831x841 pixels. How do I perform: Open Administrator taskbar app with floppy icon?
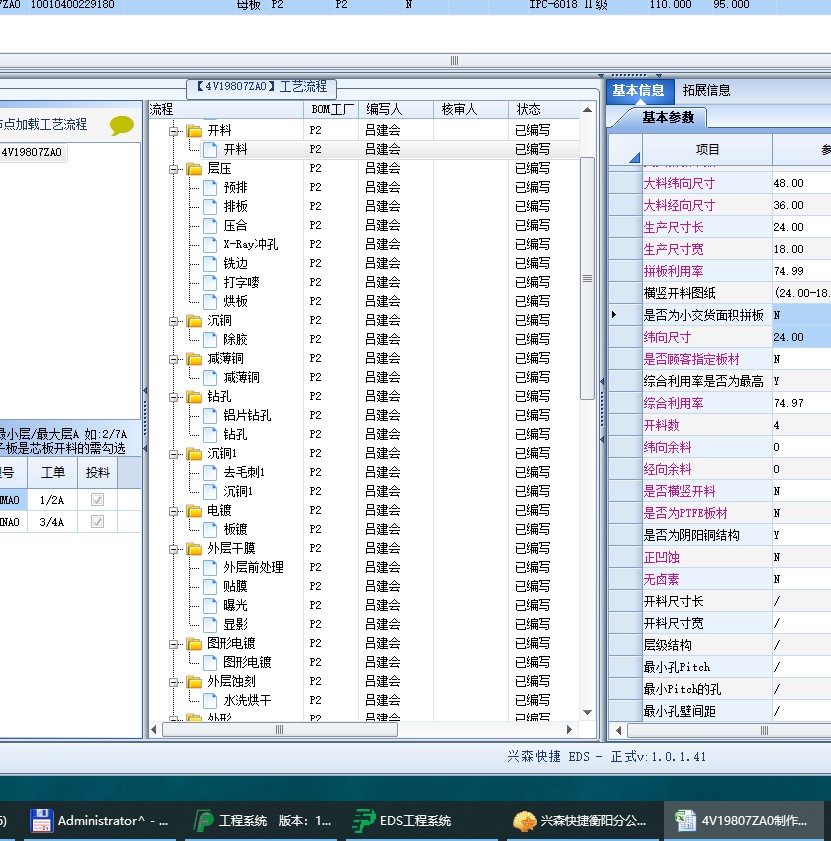click(x=100, y=821)
